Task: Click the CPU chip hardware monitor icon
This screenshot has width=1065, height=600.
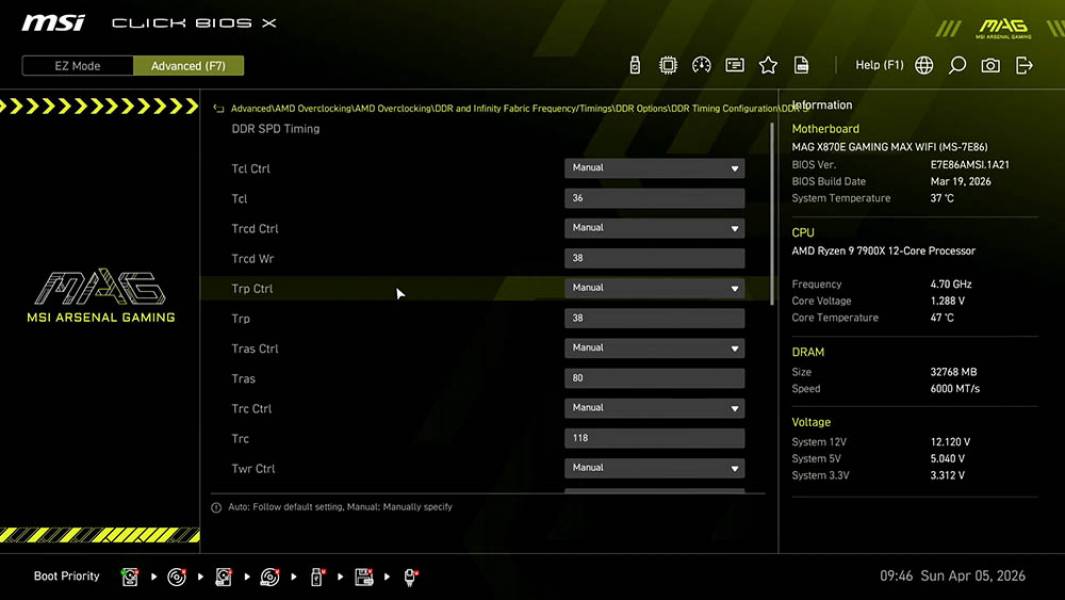Action: click(x=668, y=64)
